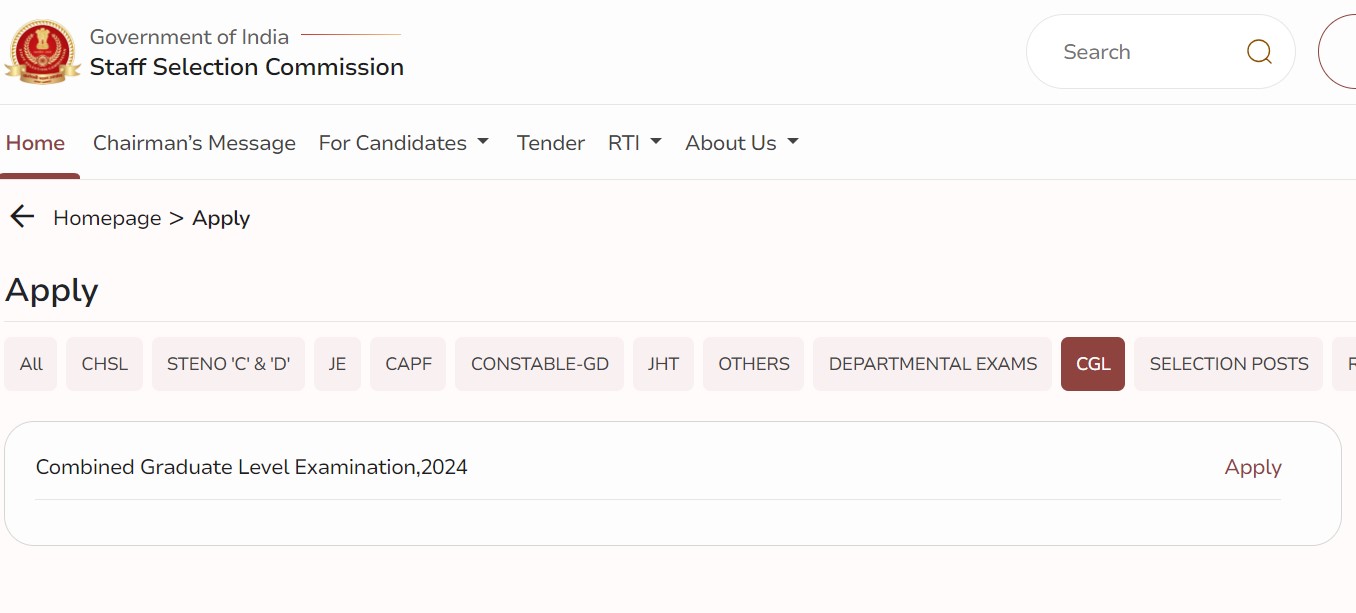The height and width of the screenshot is (613, 1356).
Task: Select the All filter tab
Action: pyautogui.click(x=31, y=364)
